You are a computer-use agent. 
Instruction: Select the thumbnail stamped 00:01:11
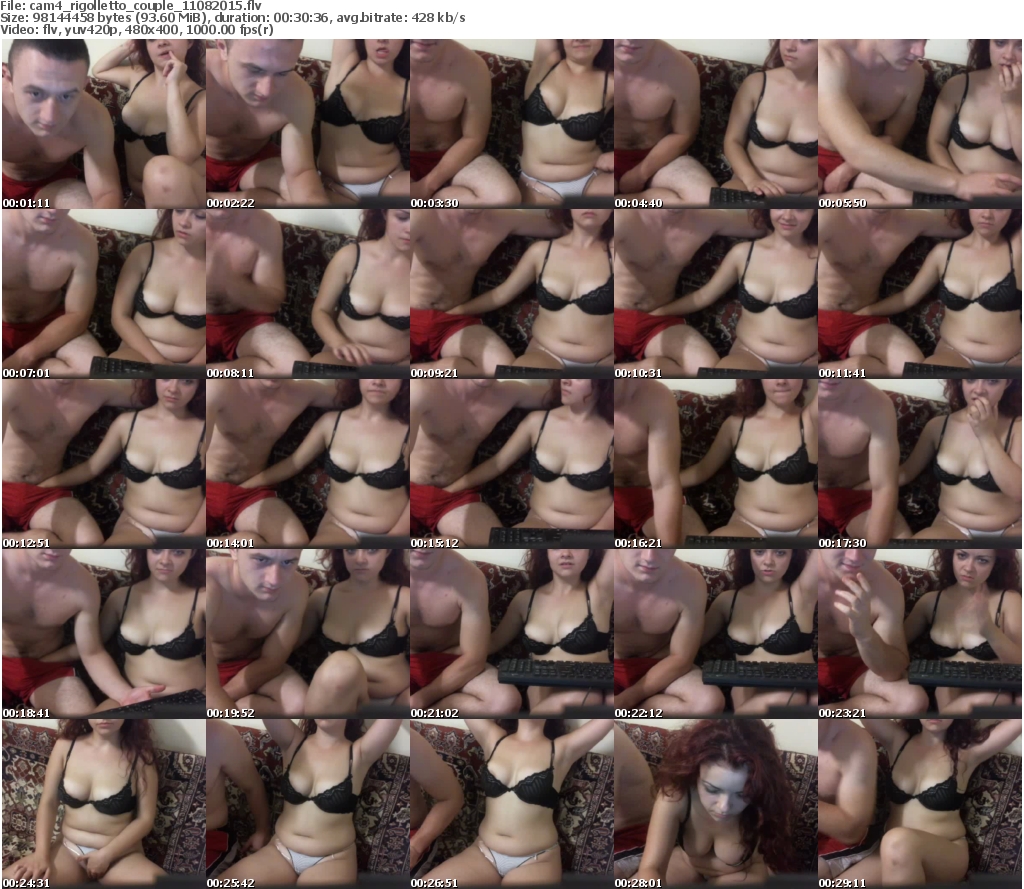pos(104,124)
